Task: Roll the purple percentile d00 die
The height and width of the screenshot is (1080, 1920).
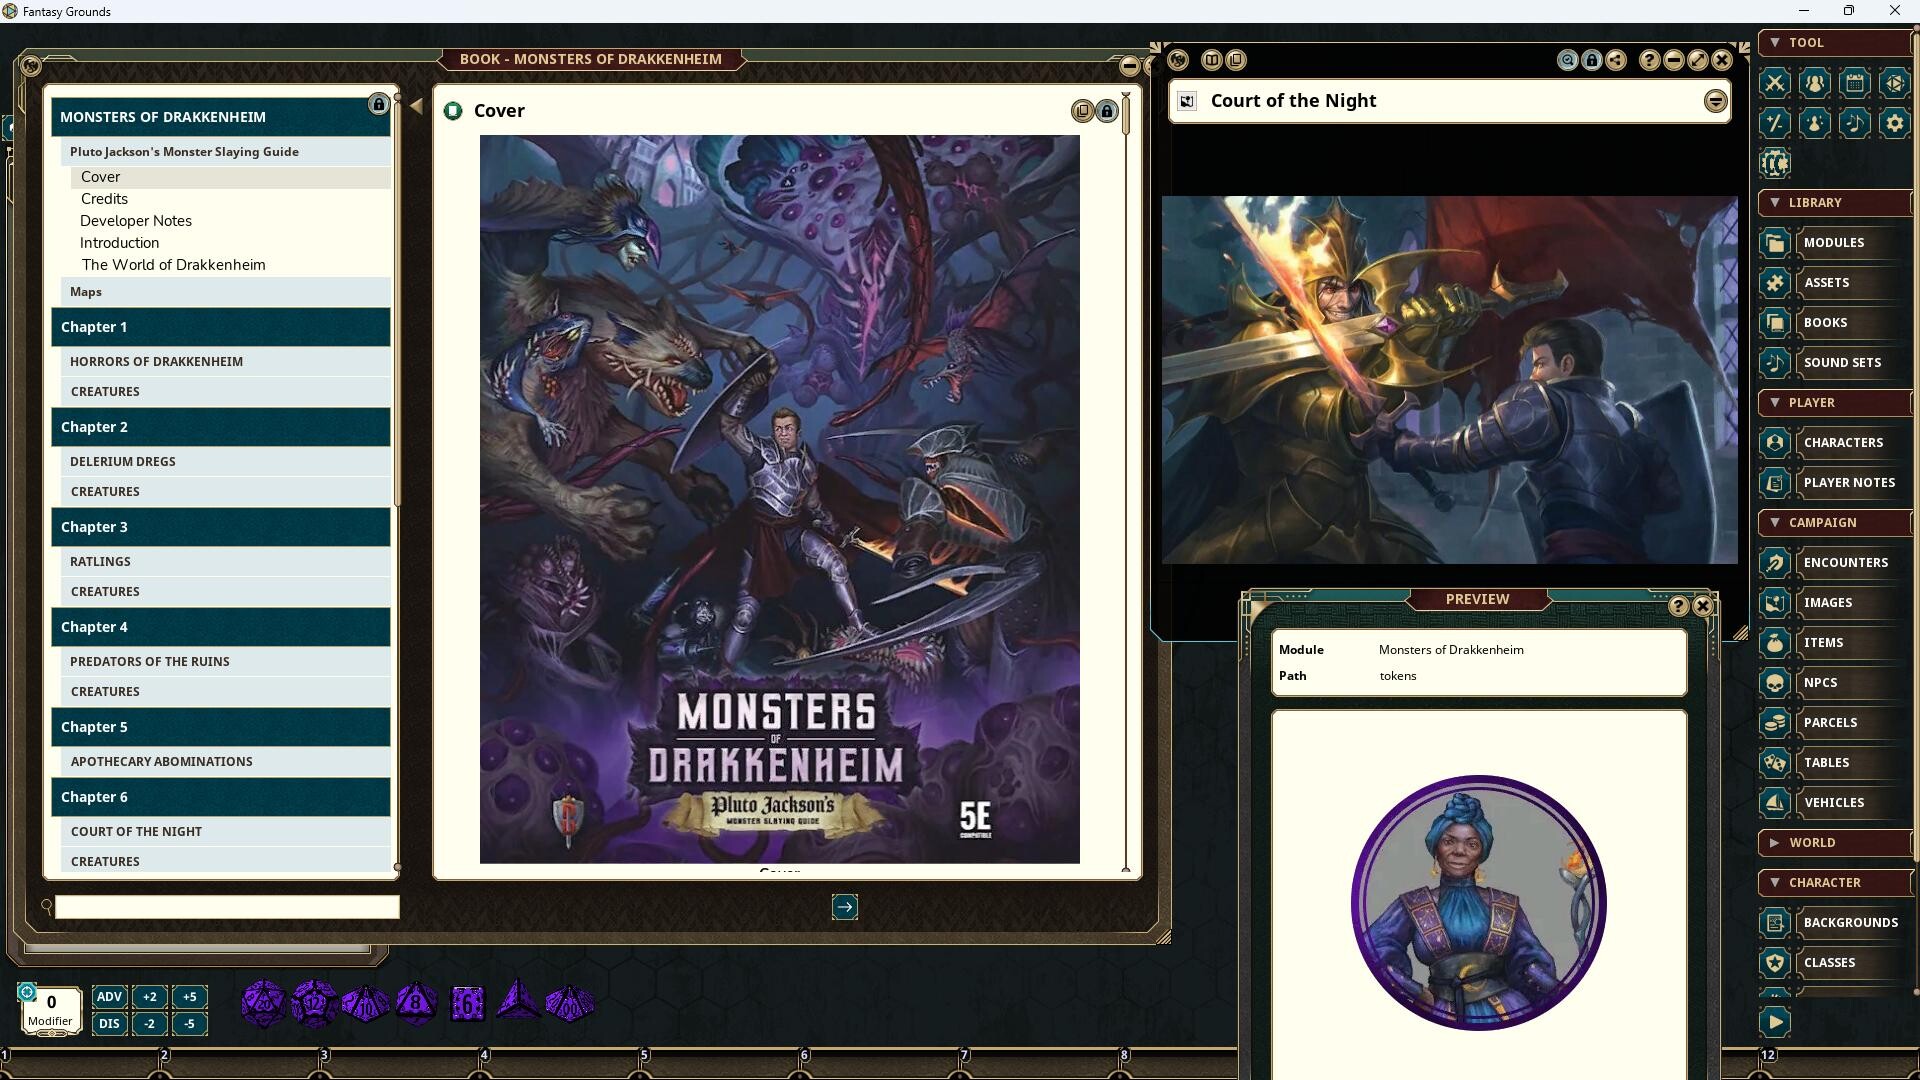Action: pos(569,1002)
